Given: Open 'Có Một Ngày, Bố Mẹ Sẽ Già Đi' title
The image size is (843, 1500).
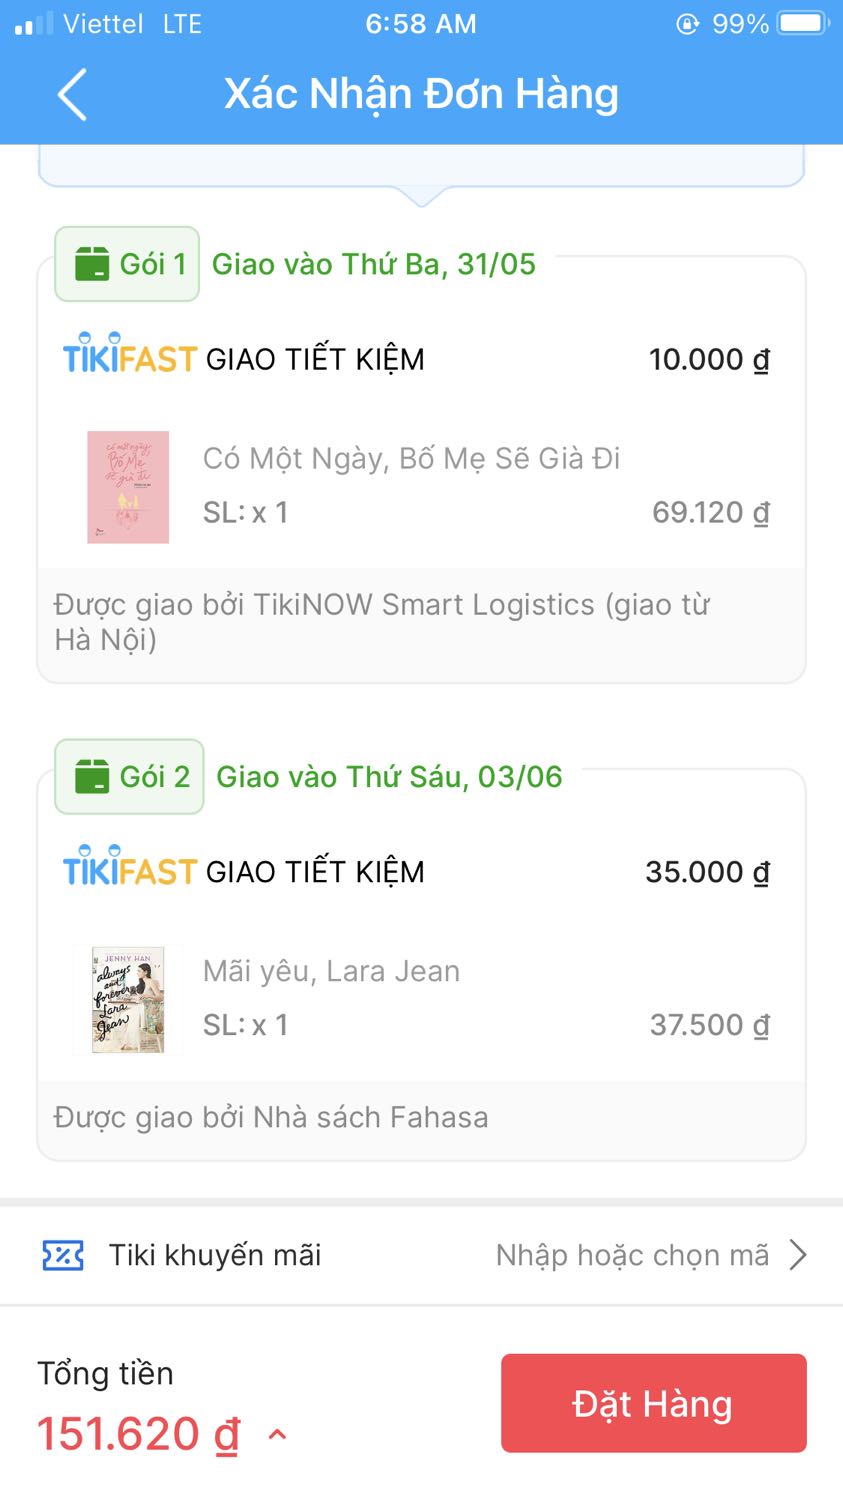Looking at the screenshot, I should click(411, 459).
